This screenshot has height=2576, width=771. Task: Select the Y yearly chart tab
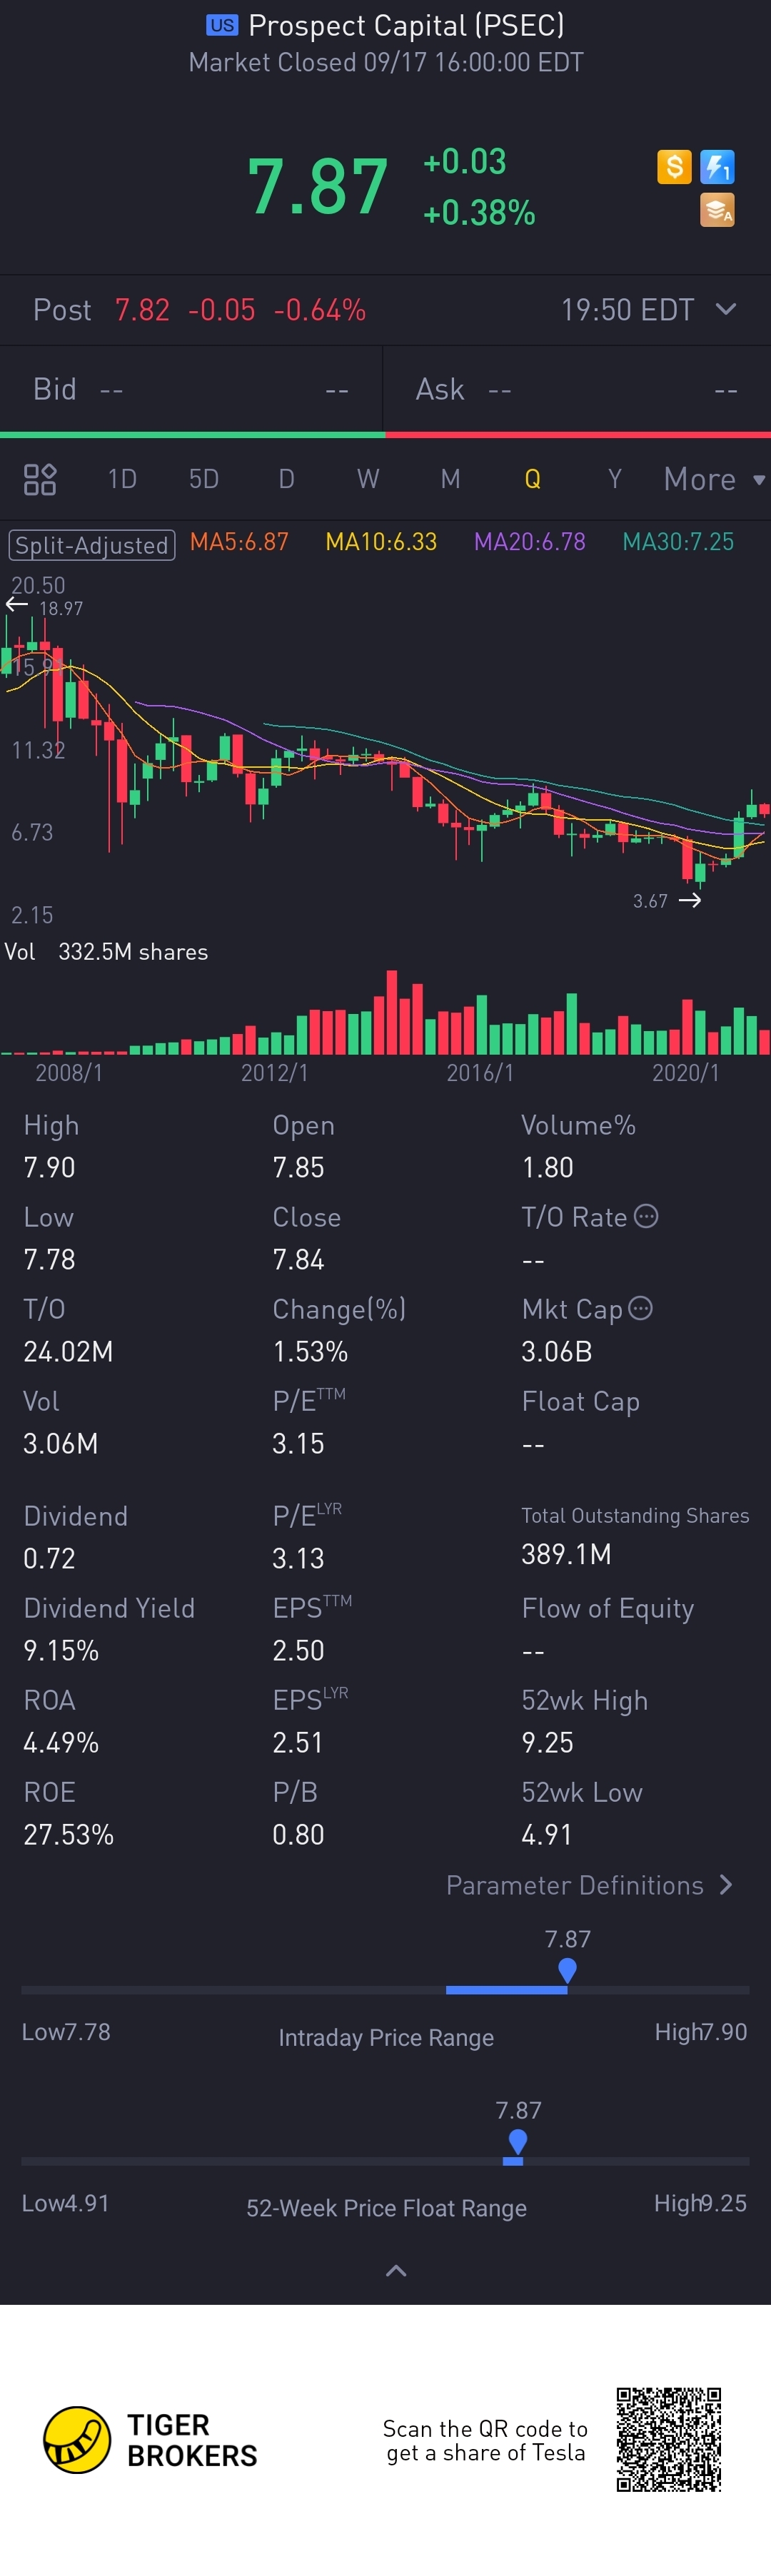click(614, 479)
